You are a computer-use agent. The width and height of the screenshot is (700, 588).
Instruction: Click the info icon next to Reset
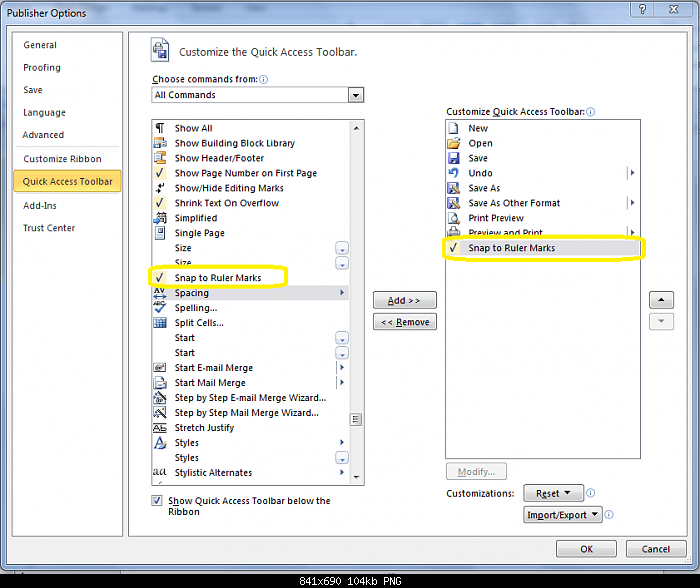coord(590,493)
